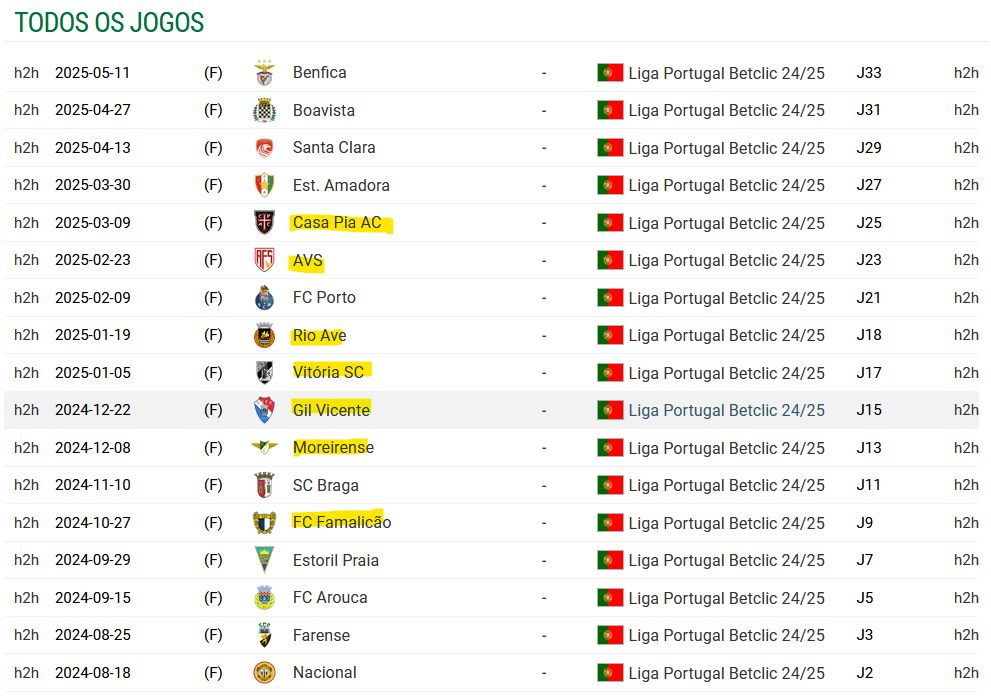991x696 pixels.
Task: Click the SC Braga crest icon
Action: point(264,485)
